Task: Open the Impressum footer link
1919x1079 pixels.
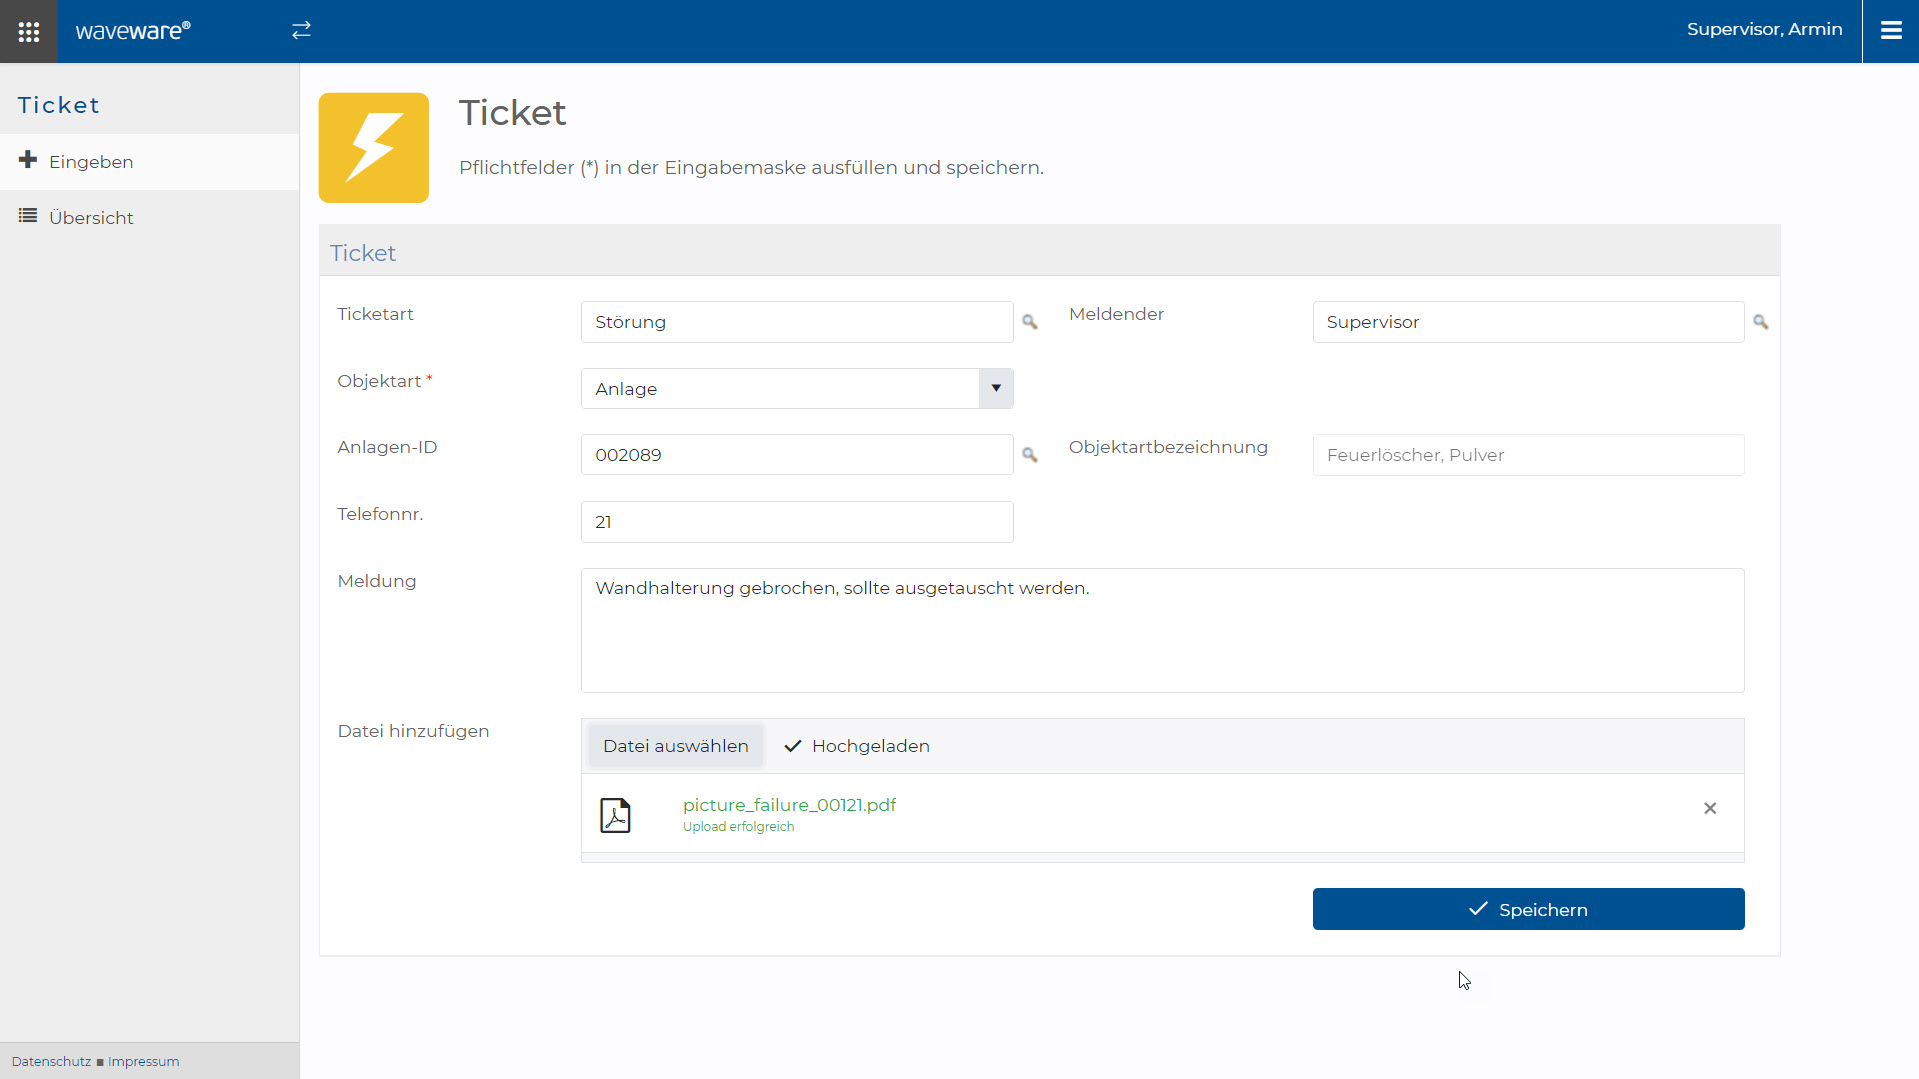Action: tap(143, 1061)
